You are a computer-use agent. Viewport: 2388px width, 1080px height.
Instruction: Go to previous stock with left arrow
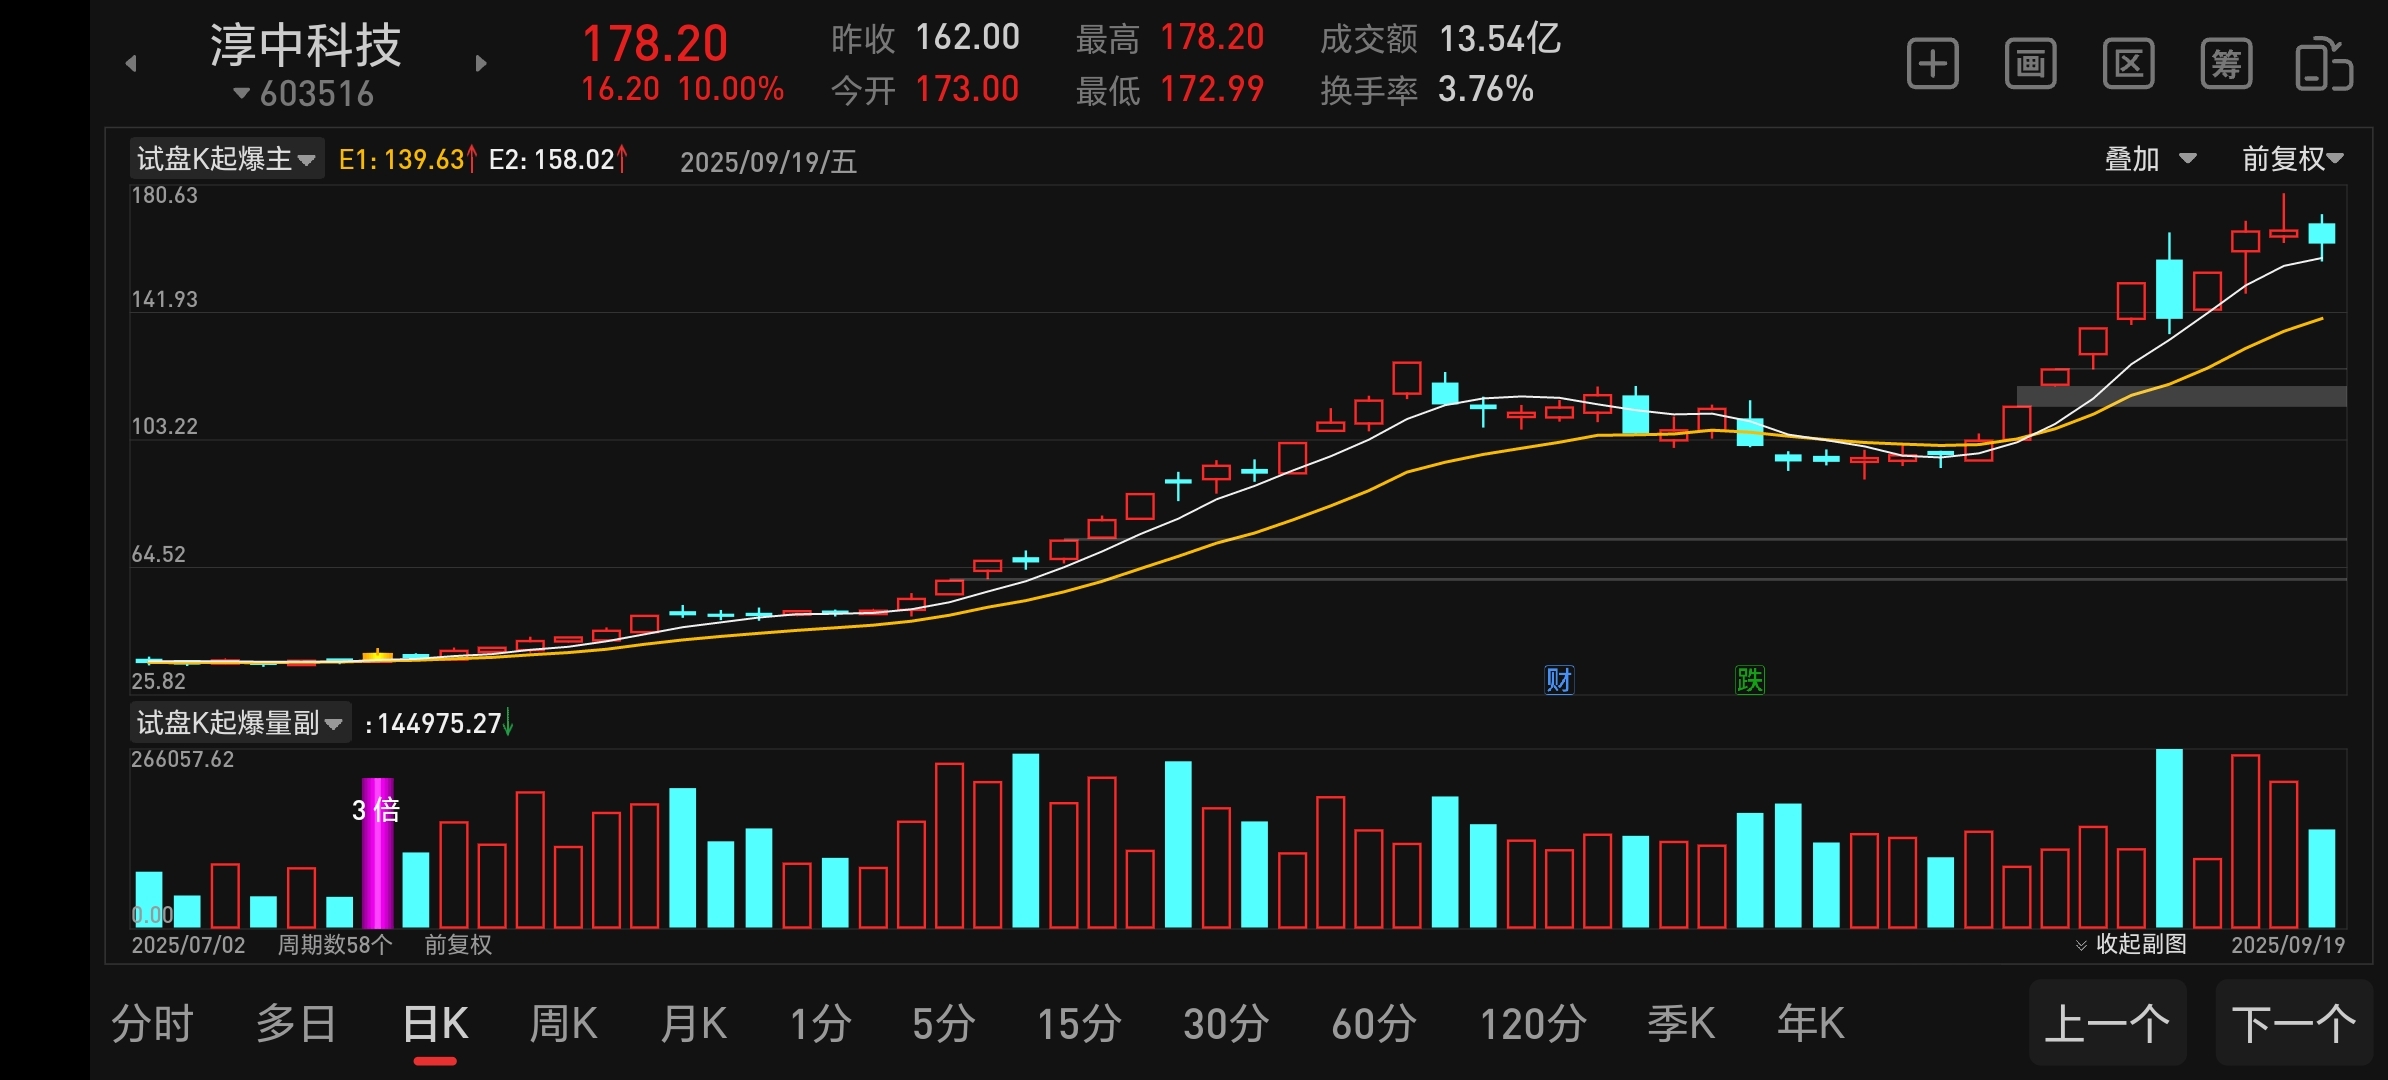(x=131, y=64)
